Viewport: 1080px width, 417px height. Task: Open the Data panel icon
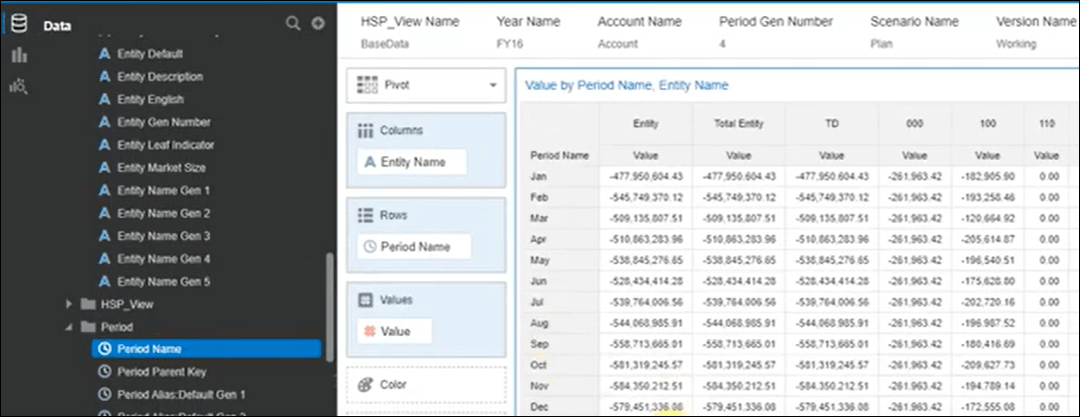pos(18,23)
